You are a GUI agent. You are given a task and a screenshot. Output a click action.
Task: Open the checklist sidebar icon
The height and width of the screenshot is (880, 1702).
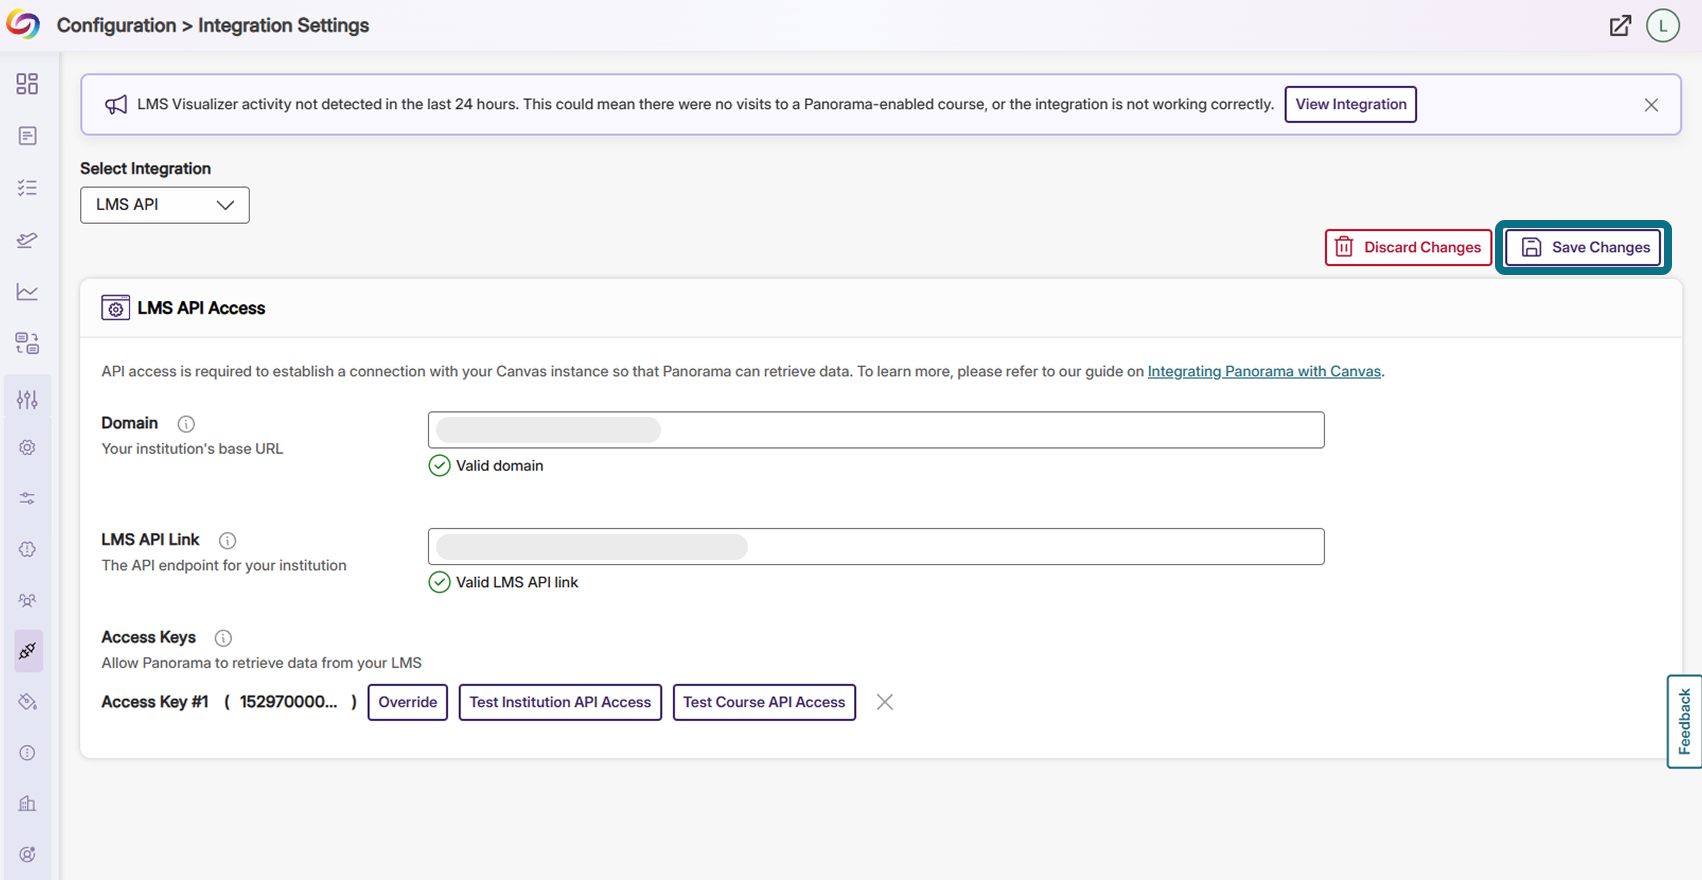click(27, 188)
